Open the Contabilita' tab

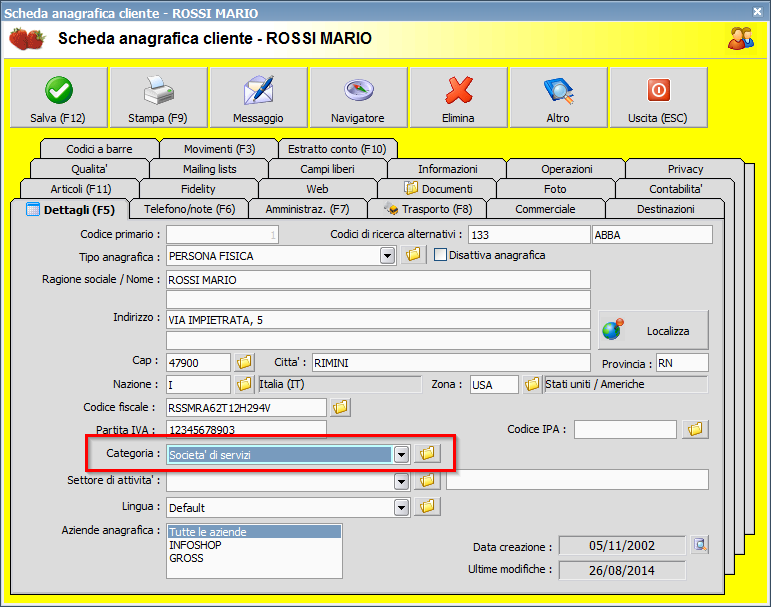click(x=676, y=189)
